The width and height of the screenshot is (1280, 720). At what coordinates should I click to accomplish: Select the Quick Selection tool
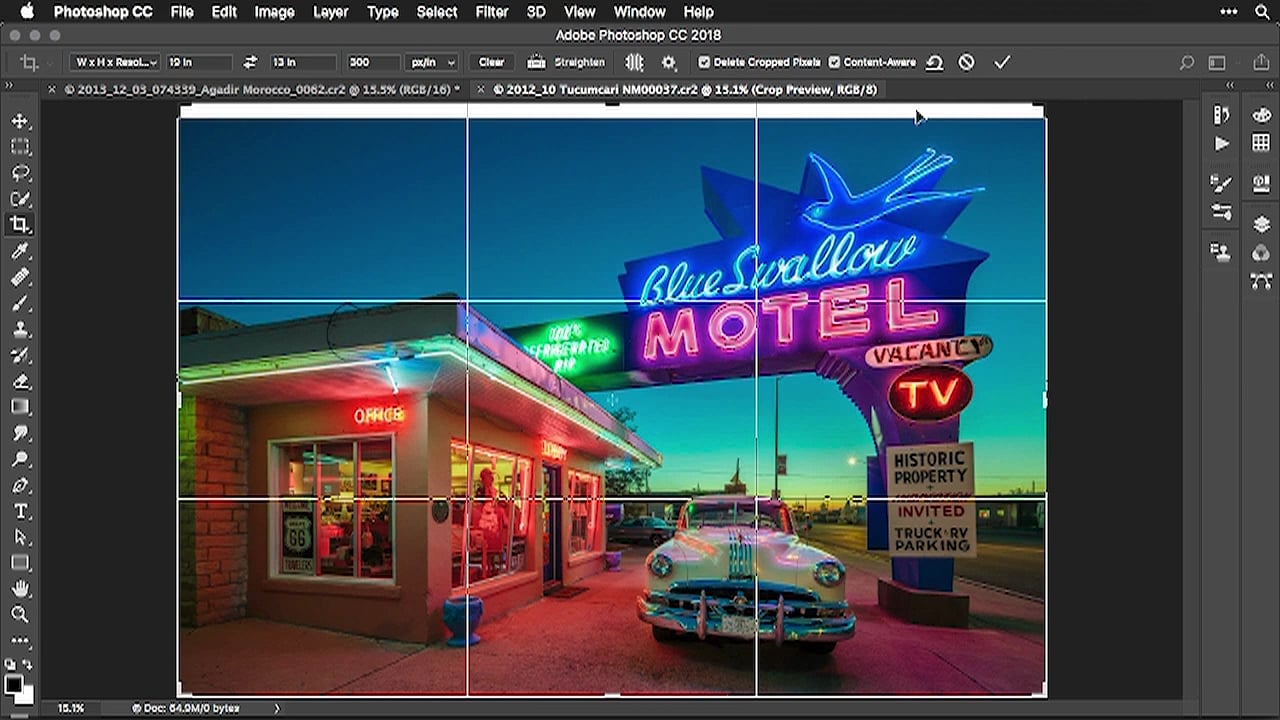click(20, 199)
